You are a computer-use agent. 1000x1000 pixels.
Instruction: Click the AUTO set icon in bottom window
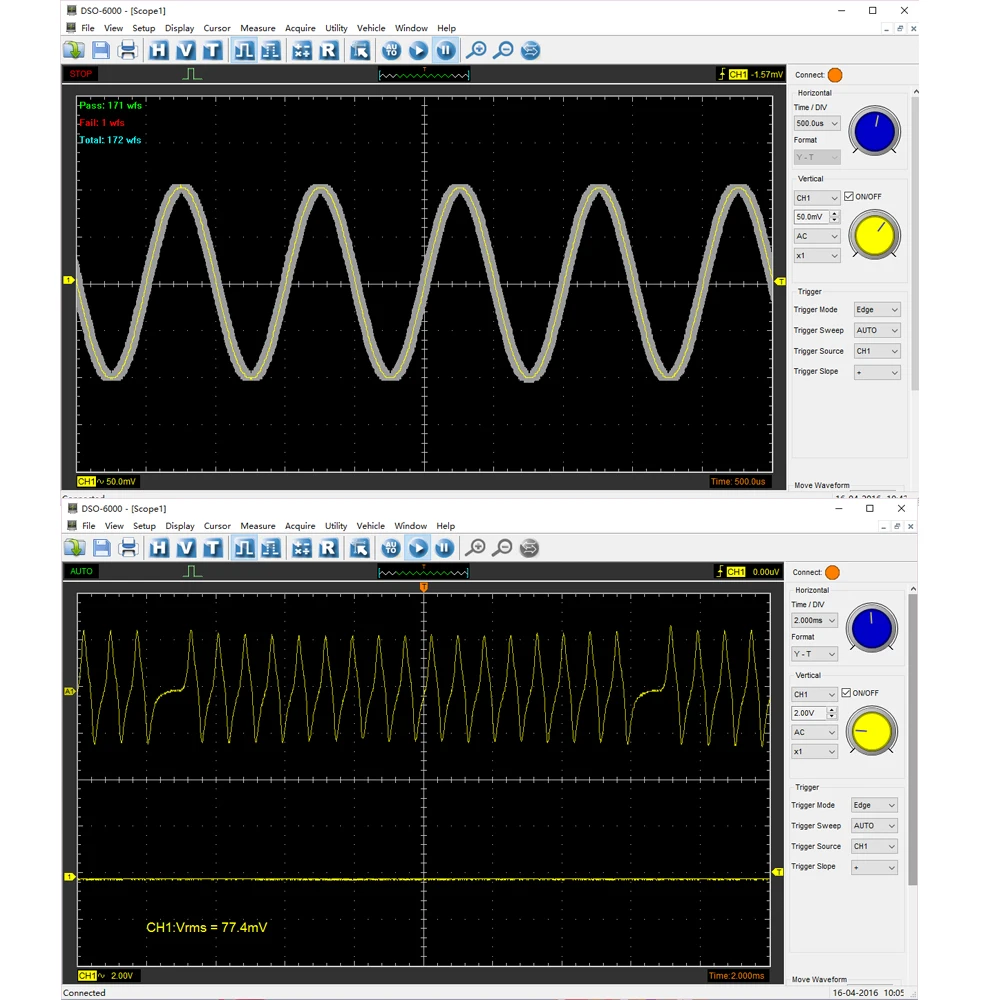[x=391, y=548]
